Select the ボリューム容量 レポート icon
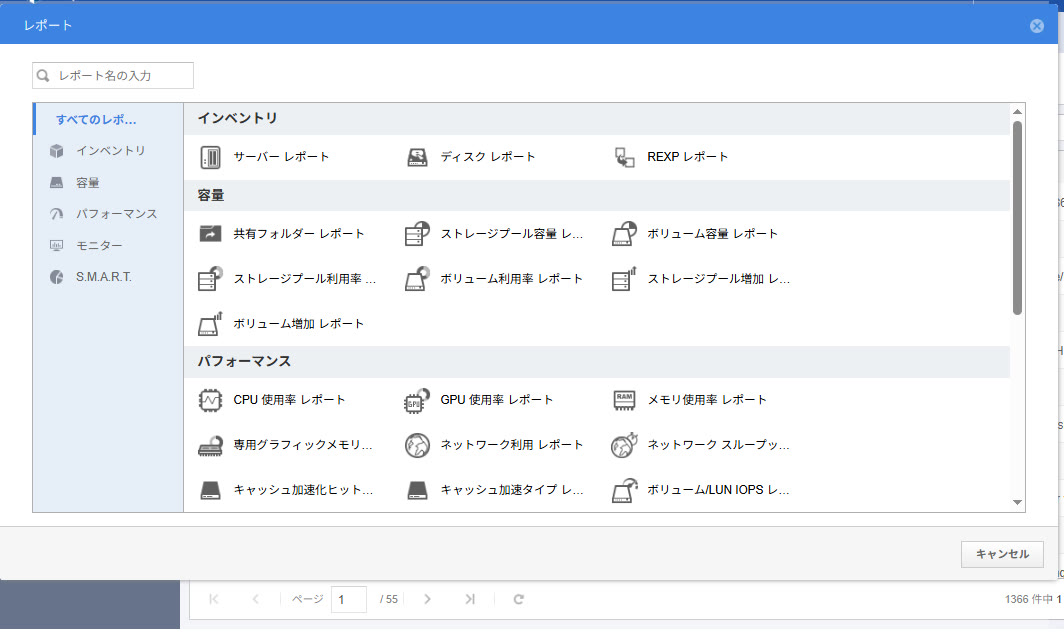This screenshot has width=1064, height=643. [624, 234]
